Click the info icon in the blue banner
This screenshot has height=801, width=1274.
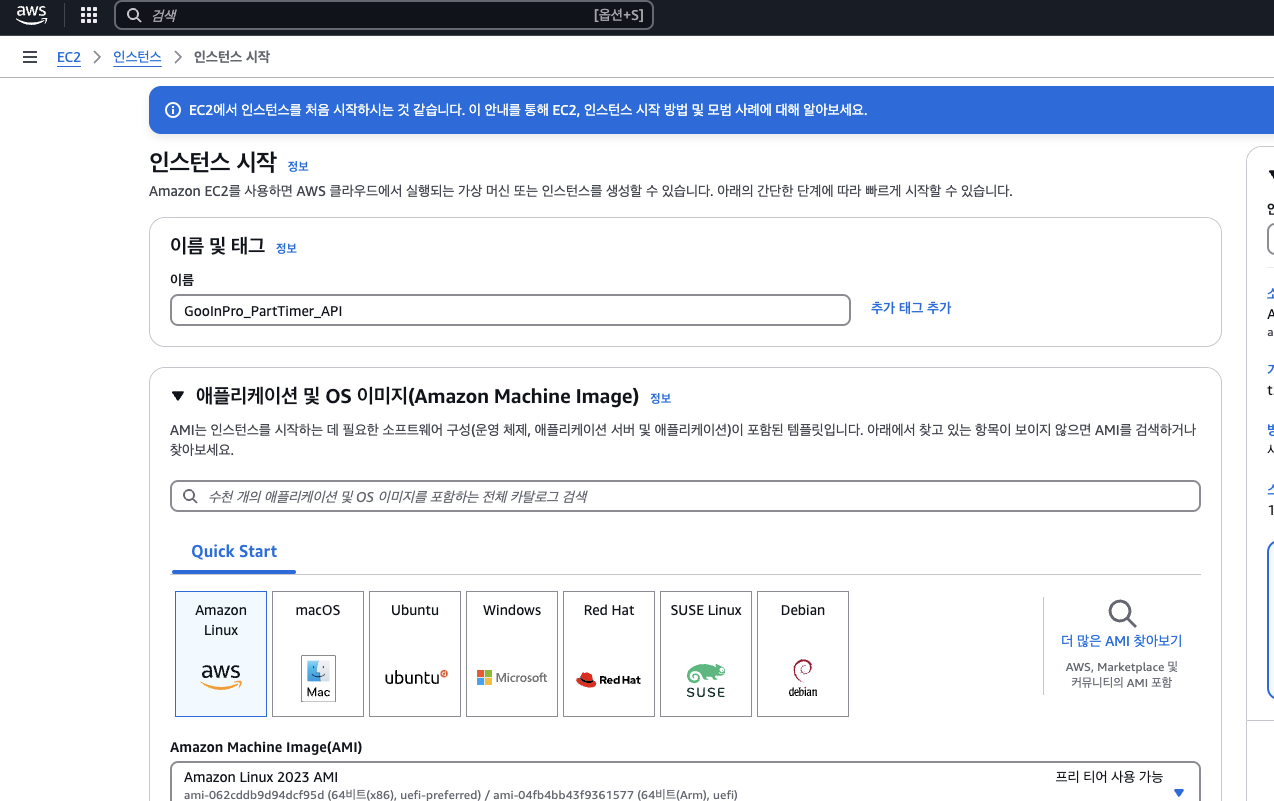point(172,110)
